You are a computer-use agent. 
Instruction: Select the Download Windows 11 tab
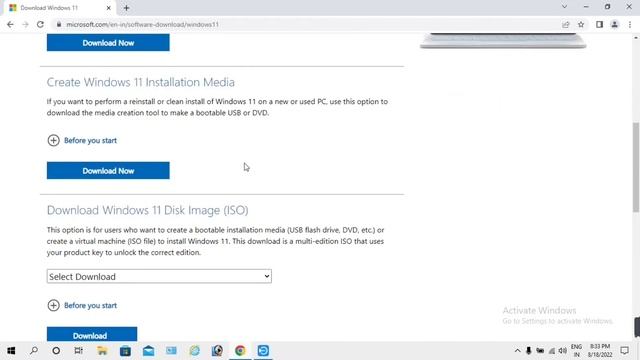[x=59, y=8]
